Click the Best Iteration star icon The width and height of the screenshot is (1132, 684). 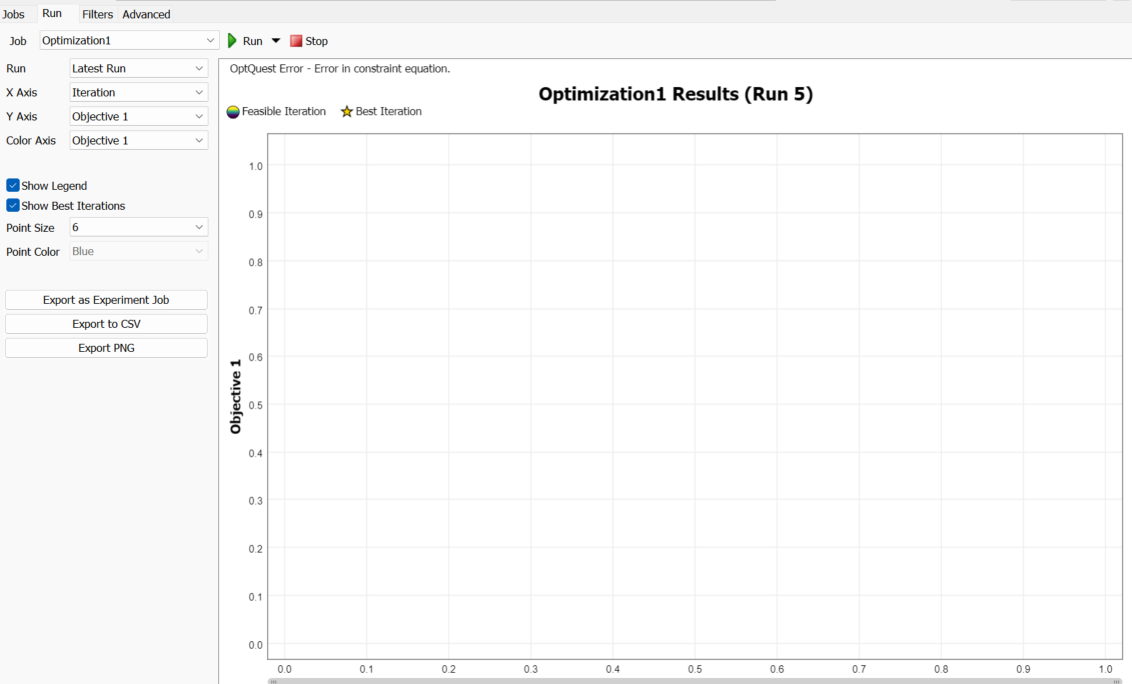pyautogui.click(x=347, y=112)
